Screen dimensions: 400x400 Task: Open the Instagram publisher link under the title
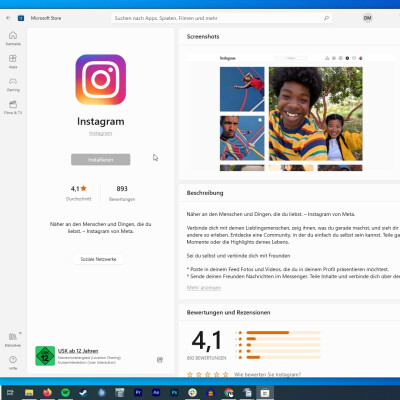click(x=100, y=133)
